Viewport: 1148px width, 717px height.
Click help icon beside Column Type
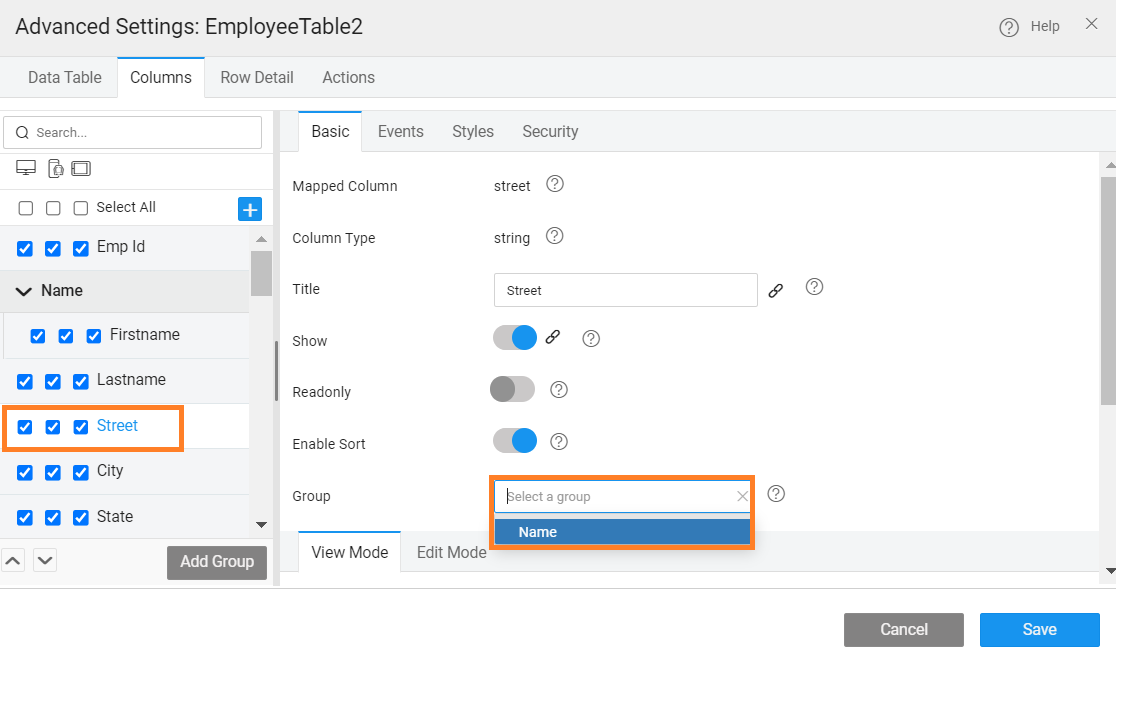click(x=554, y=236)
